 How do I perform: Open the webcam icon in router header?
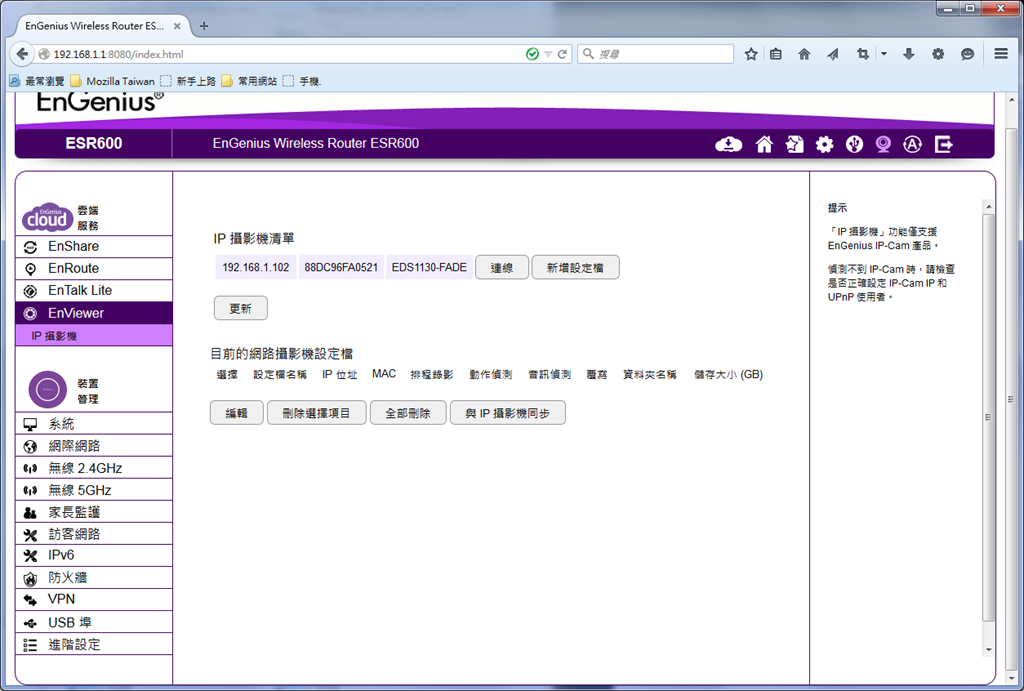click(883, 144)
